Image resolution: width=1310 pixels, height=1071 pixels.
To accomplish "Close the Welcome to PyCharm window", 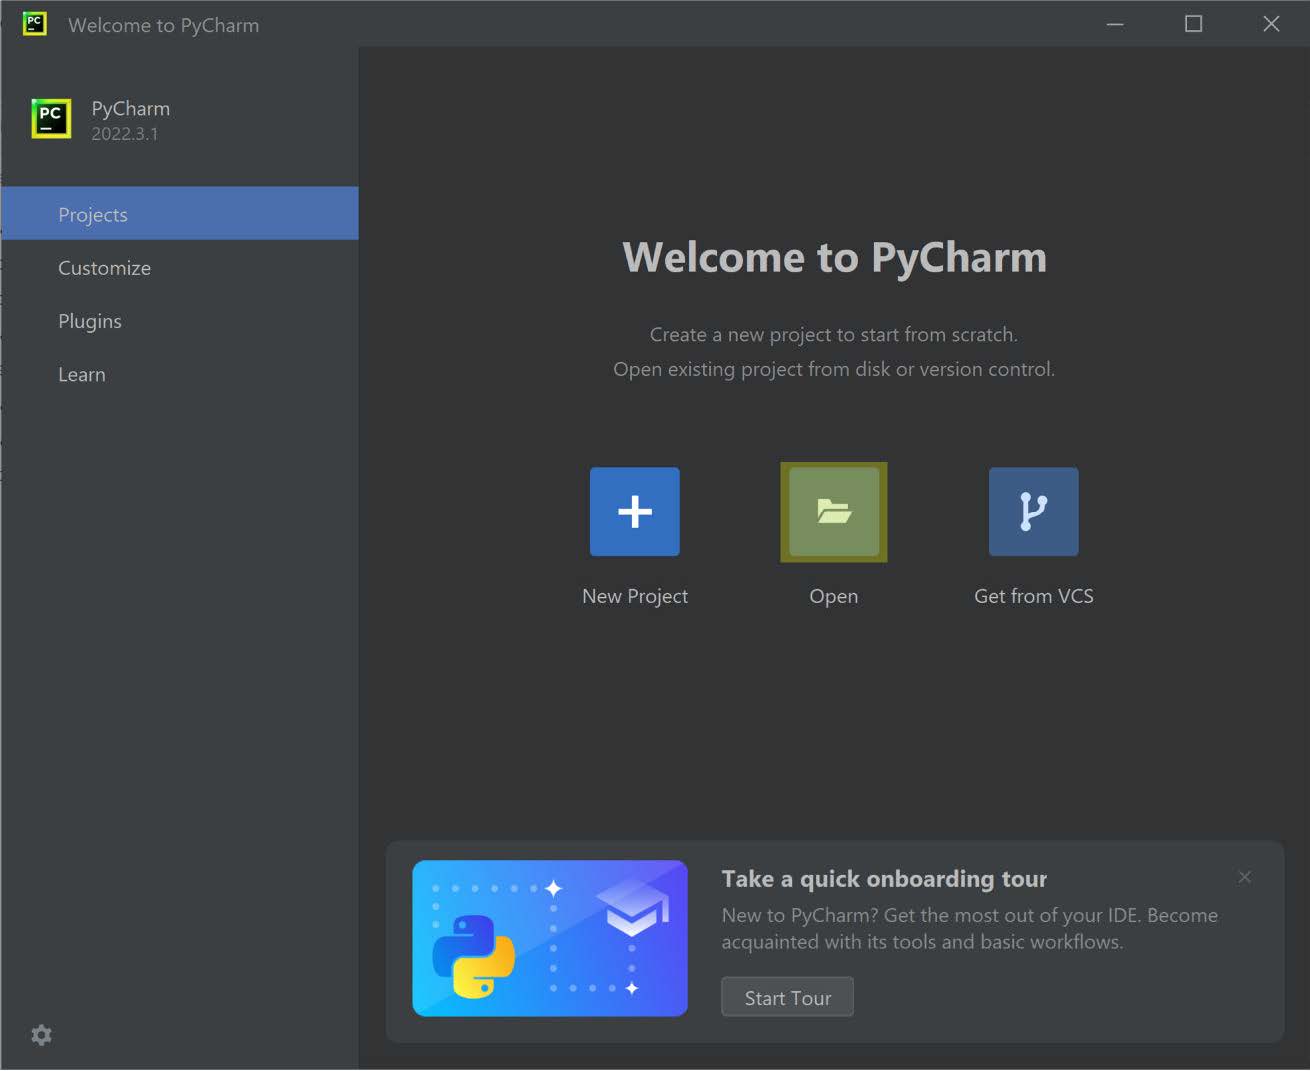I will coord(1271,24).
